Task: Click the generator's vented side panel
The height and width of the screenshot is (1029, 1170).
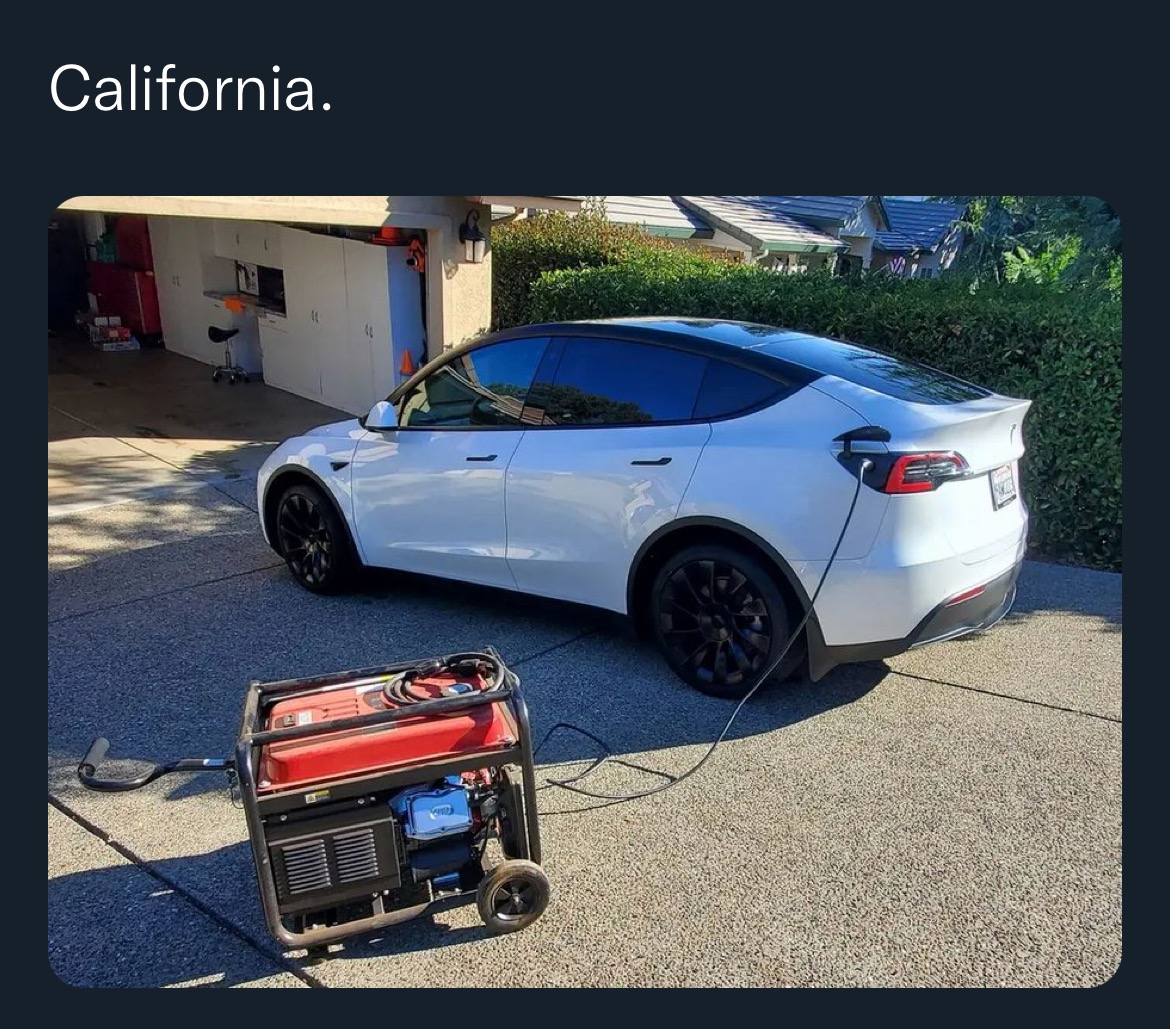Action: pyautogui.click(x=331, y=860)
